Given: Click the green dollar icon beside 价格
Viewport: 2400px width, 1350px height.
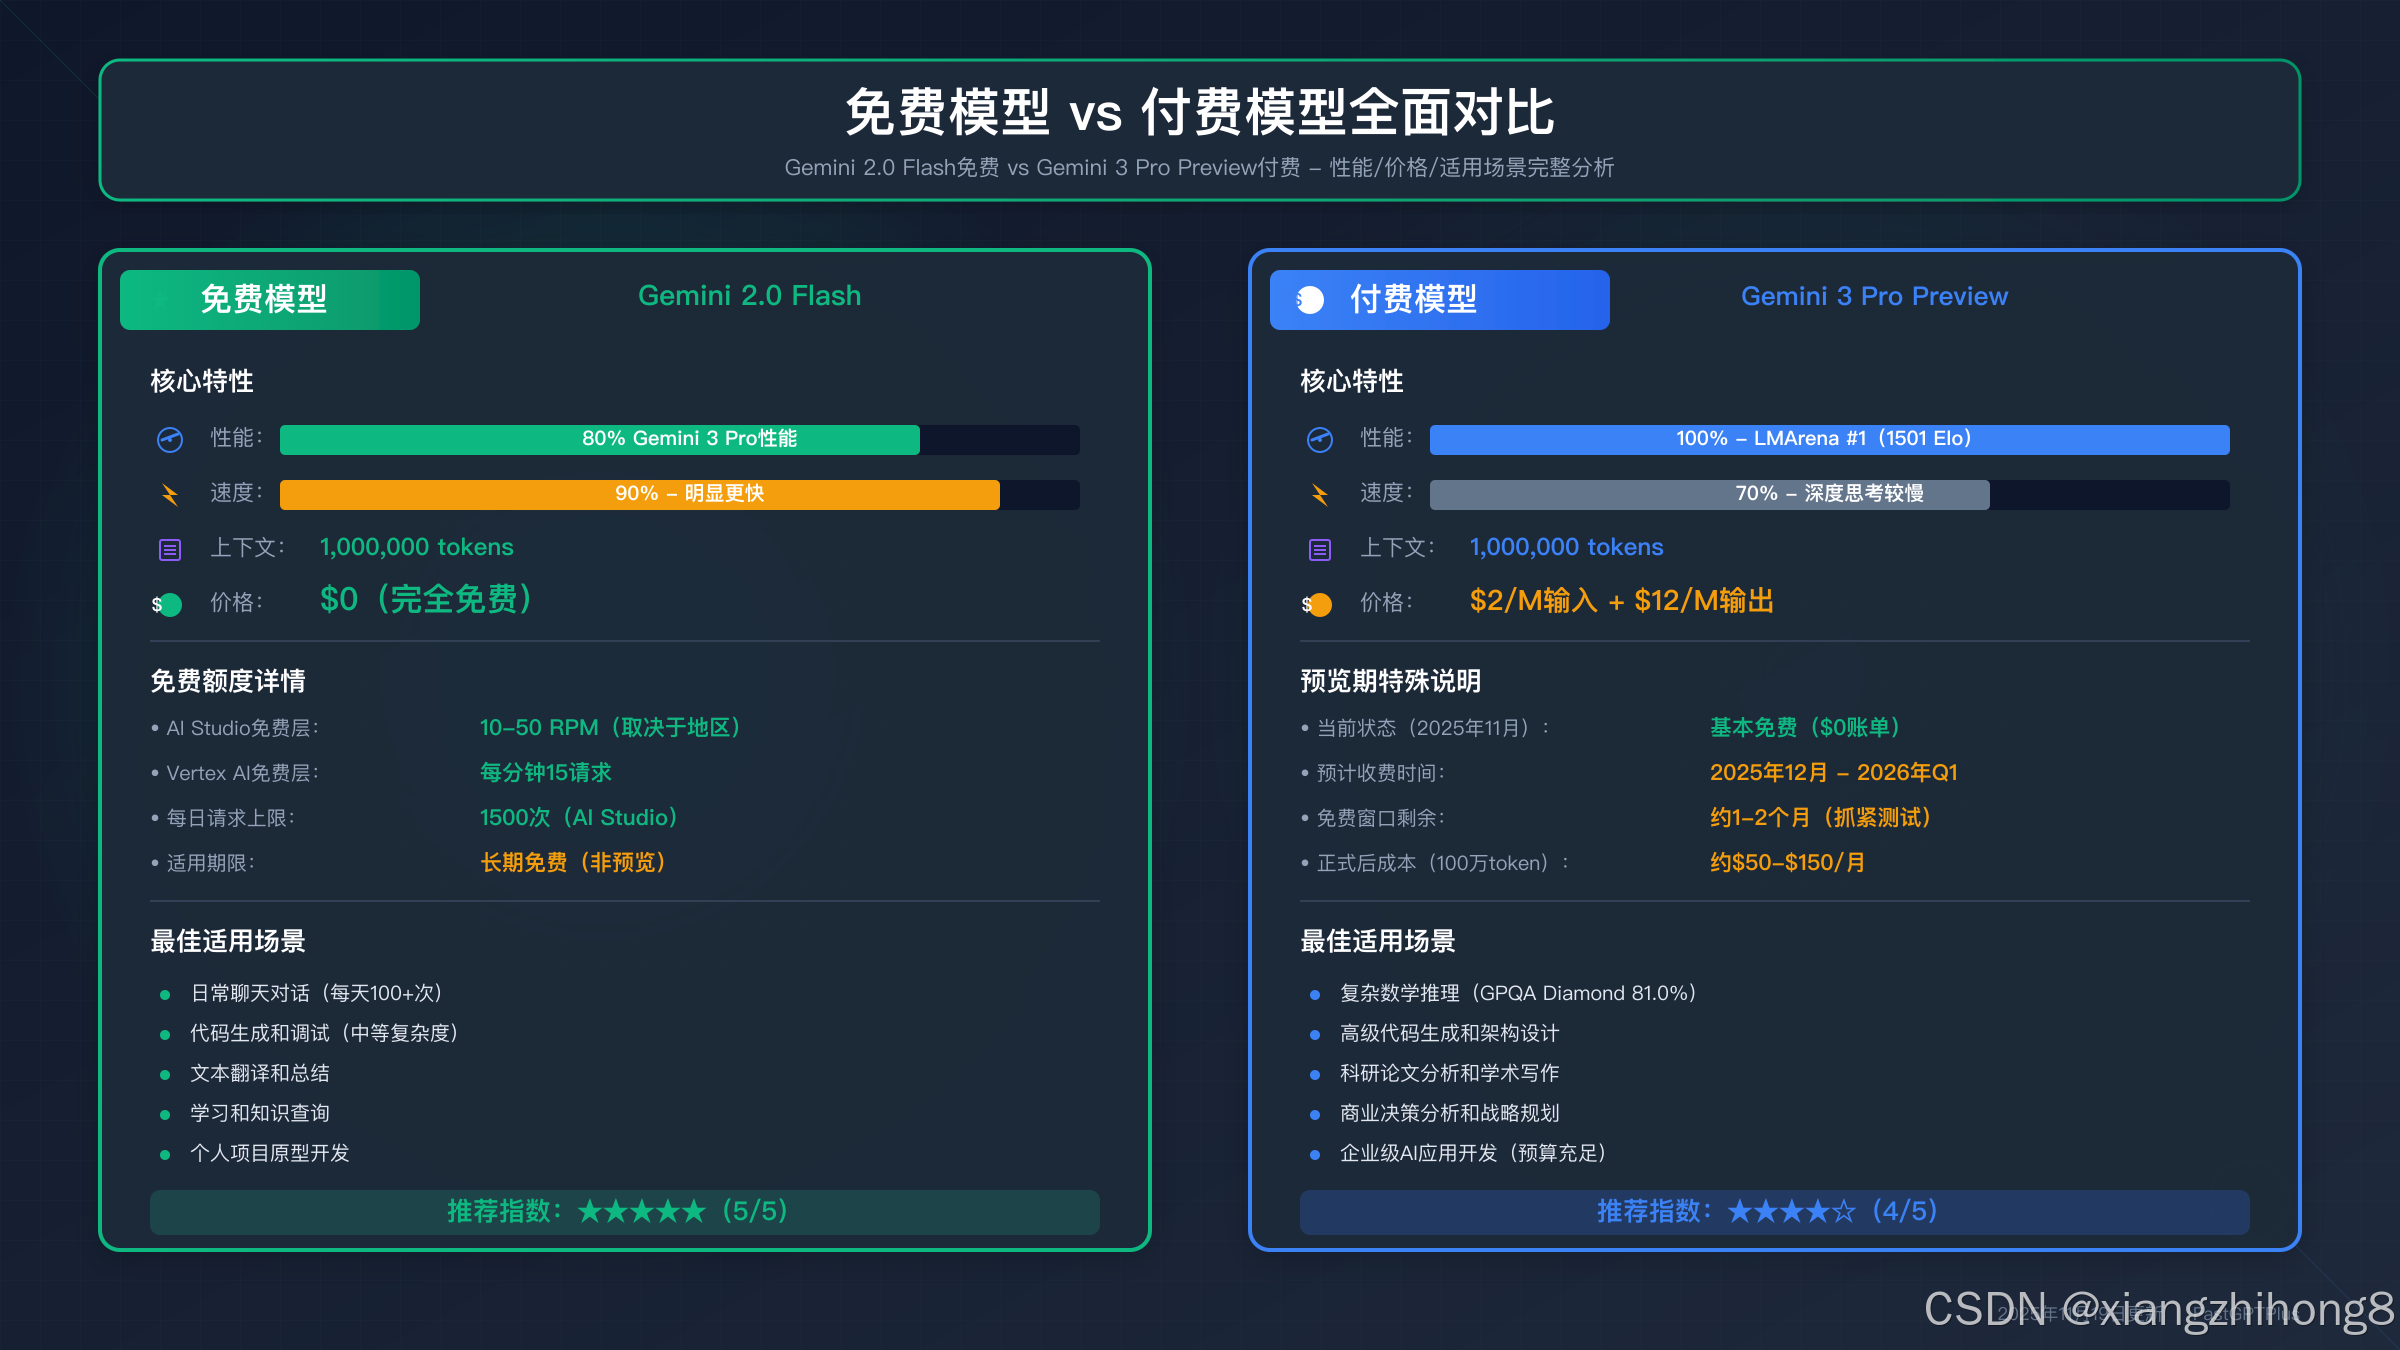Looking at the screenshot, I should (x=168, y=604).
